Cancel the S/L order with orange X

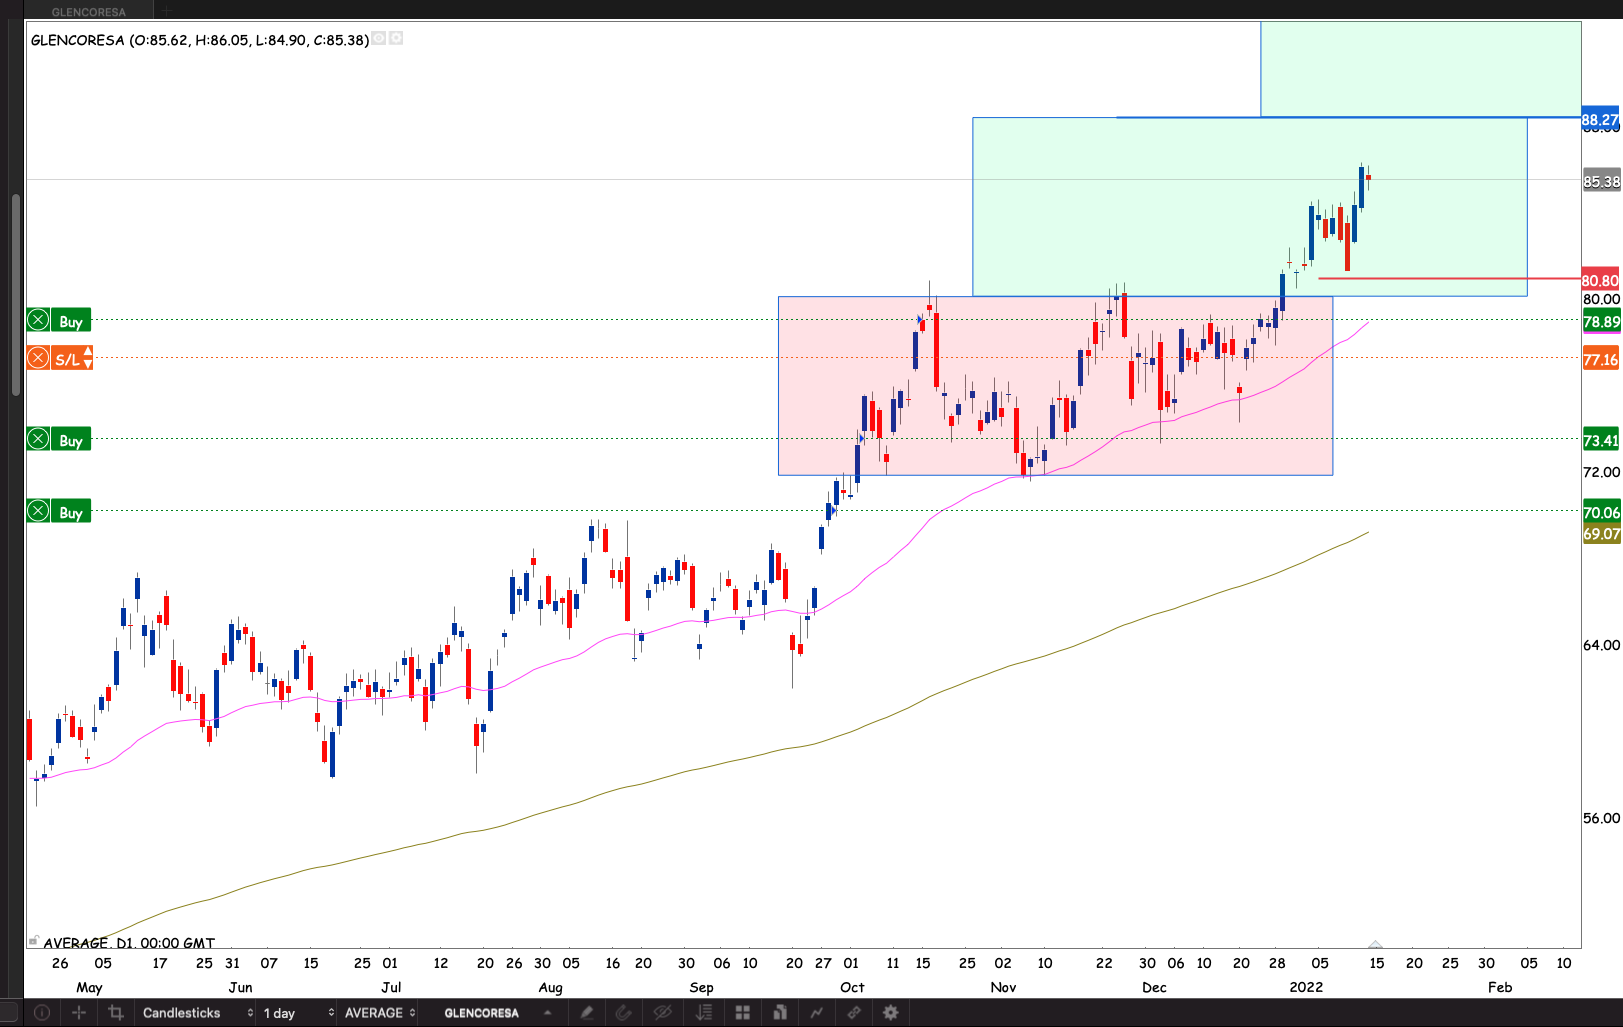point(38,358)
